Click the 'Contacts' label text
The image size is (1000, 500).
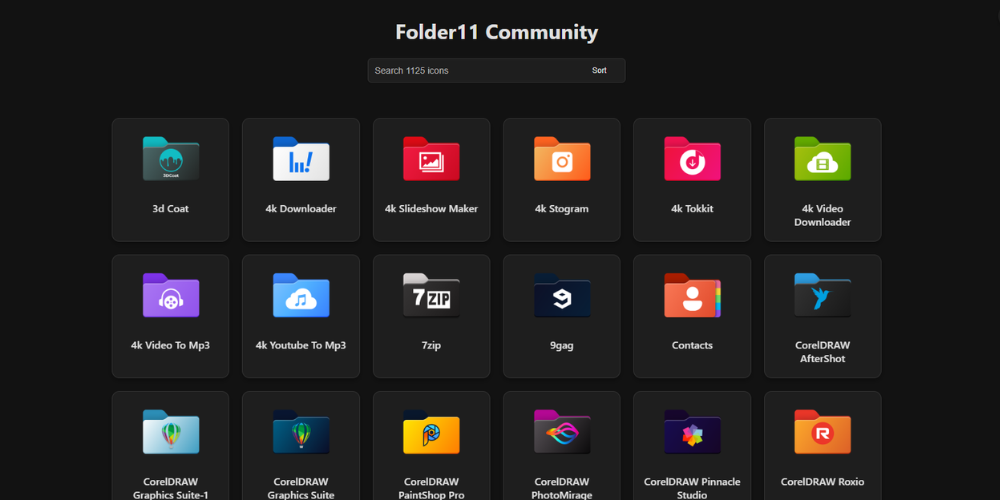click(692, 345)
